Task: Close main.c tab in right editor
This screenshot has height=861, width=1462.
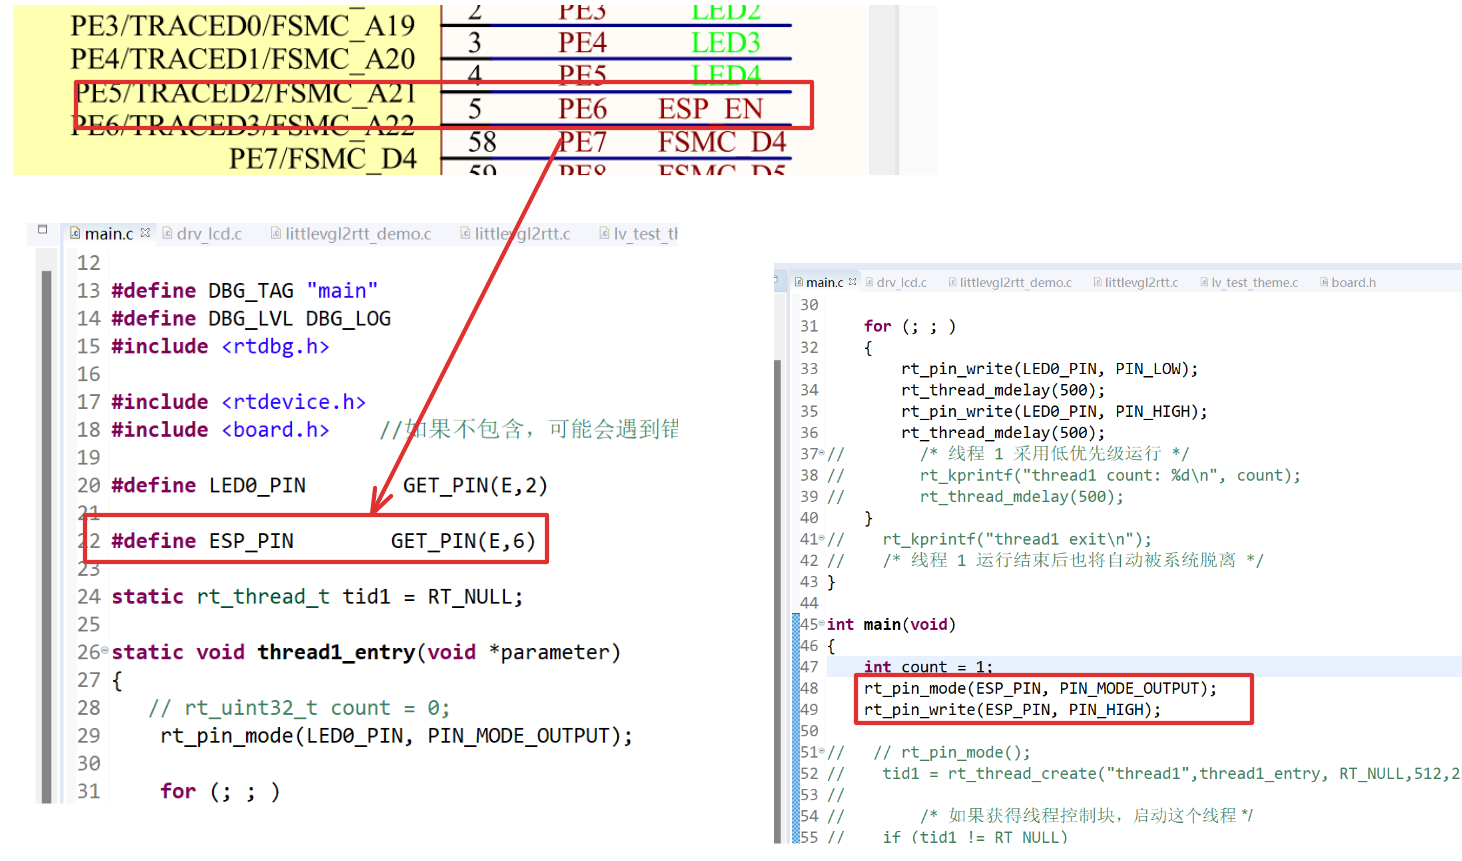Action: tap(852, 282)
